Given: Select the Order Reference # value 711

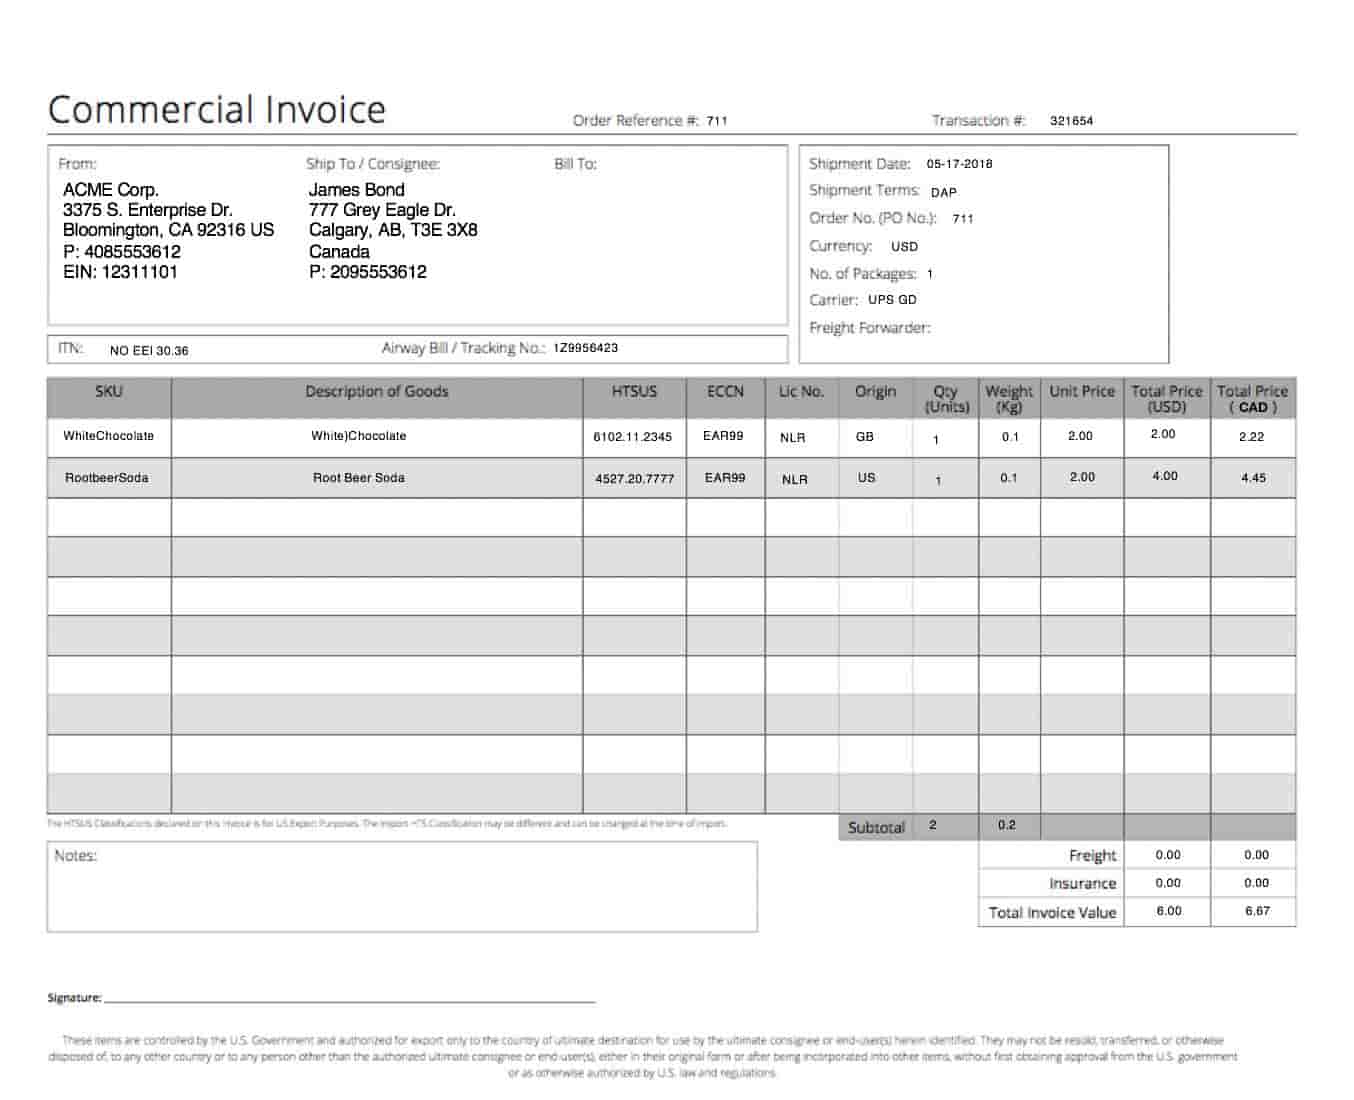Looking at the screenshot, I should coord(717,121).
